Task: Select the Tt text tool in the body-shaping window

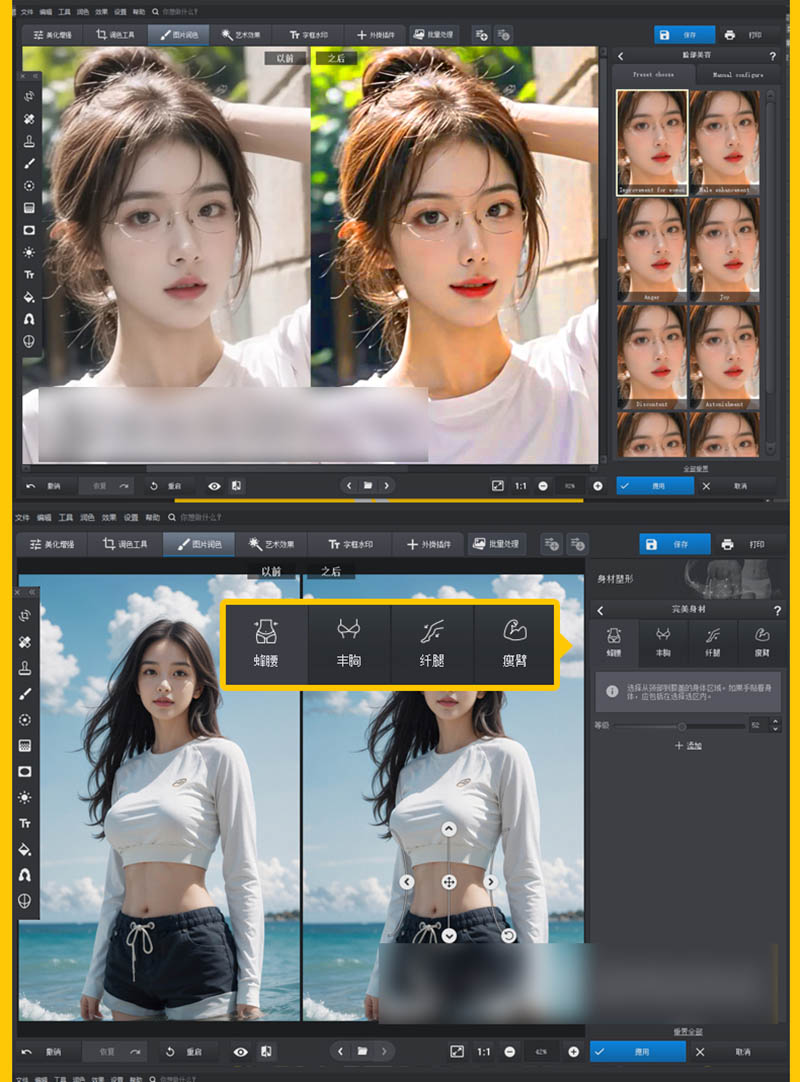Action: [25, 823]
